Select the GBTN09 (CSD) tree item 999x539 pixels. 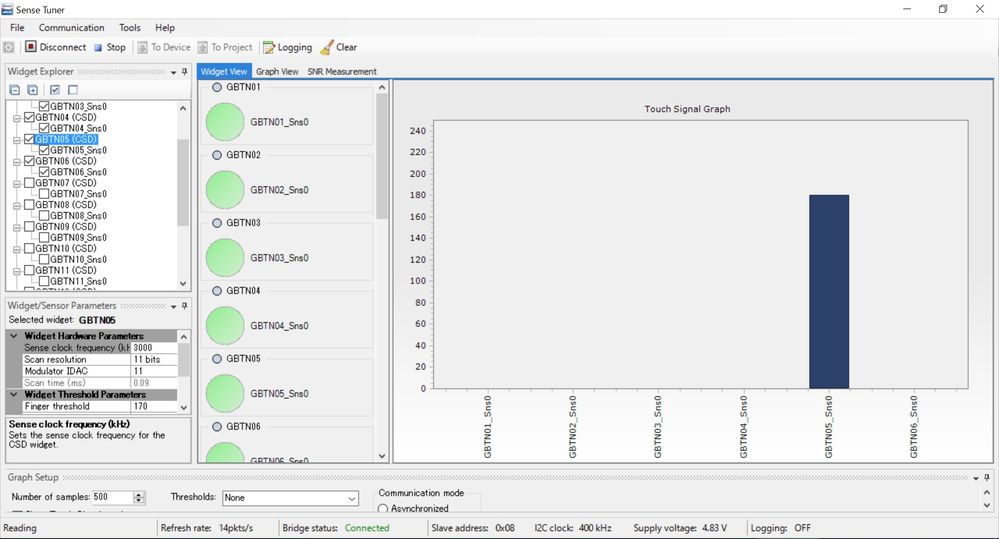(x=66, y=227)
